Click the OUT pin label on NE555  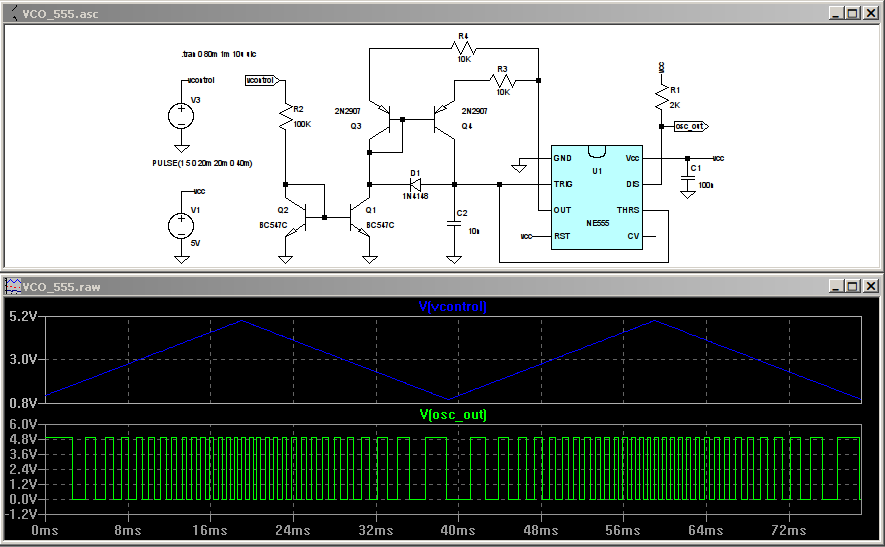pyautogui.click(x=562, y=210)
